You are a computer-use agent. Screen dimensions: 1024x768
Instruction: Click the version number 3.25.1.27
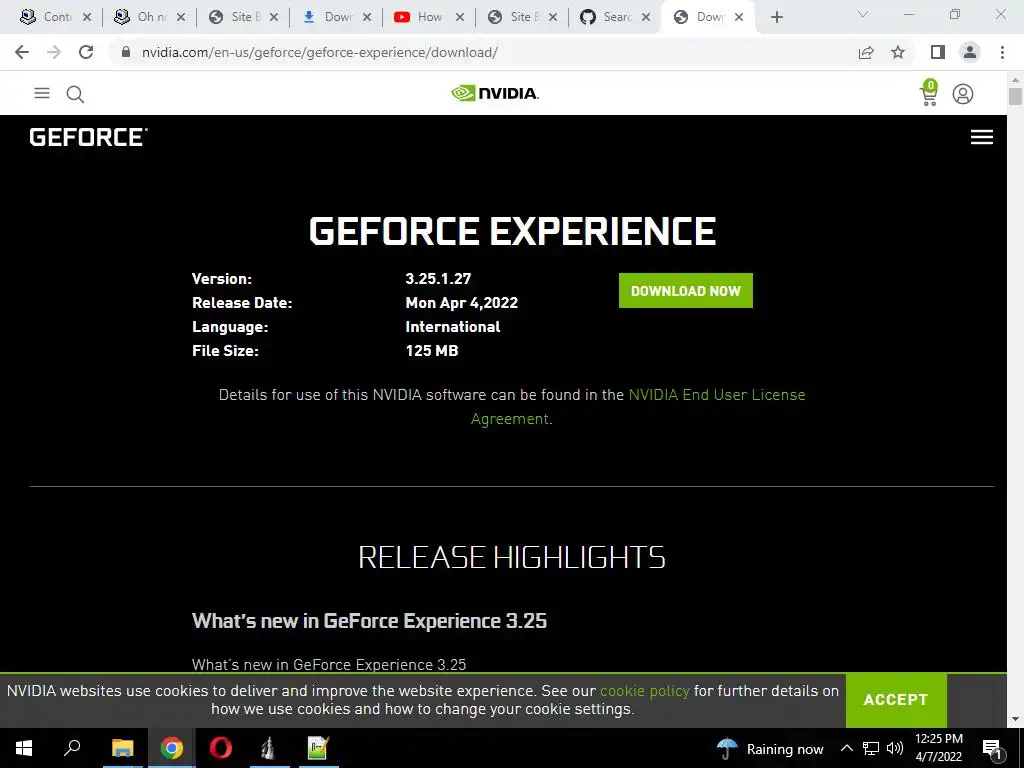point(438,278)
